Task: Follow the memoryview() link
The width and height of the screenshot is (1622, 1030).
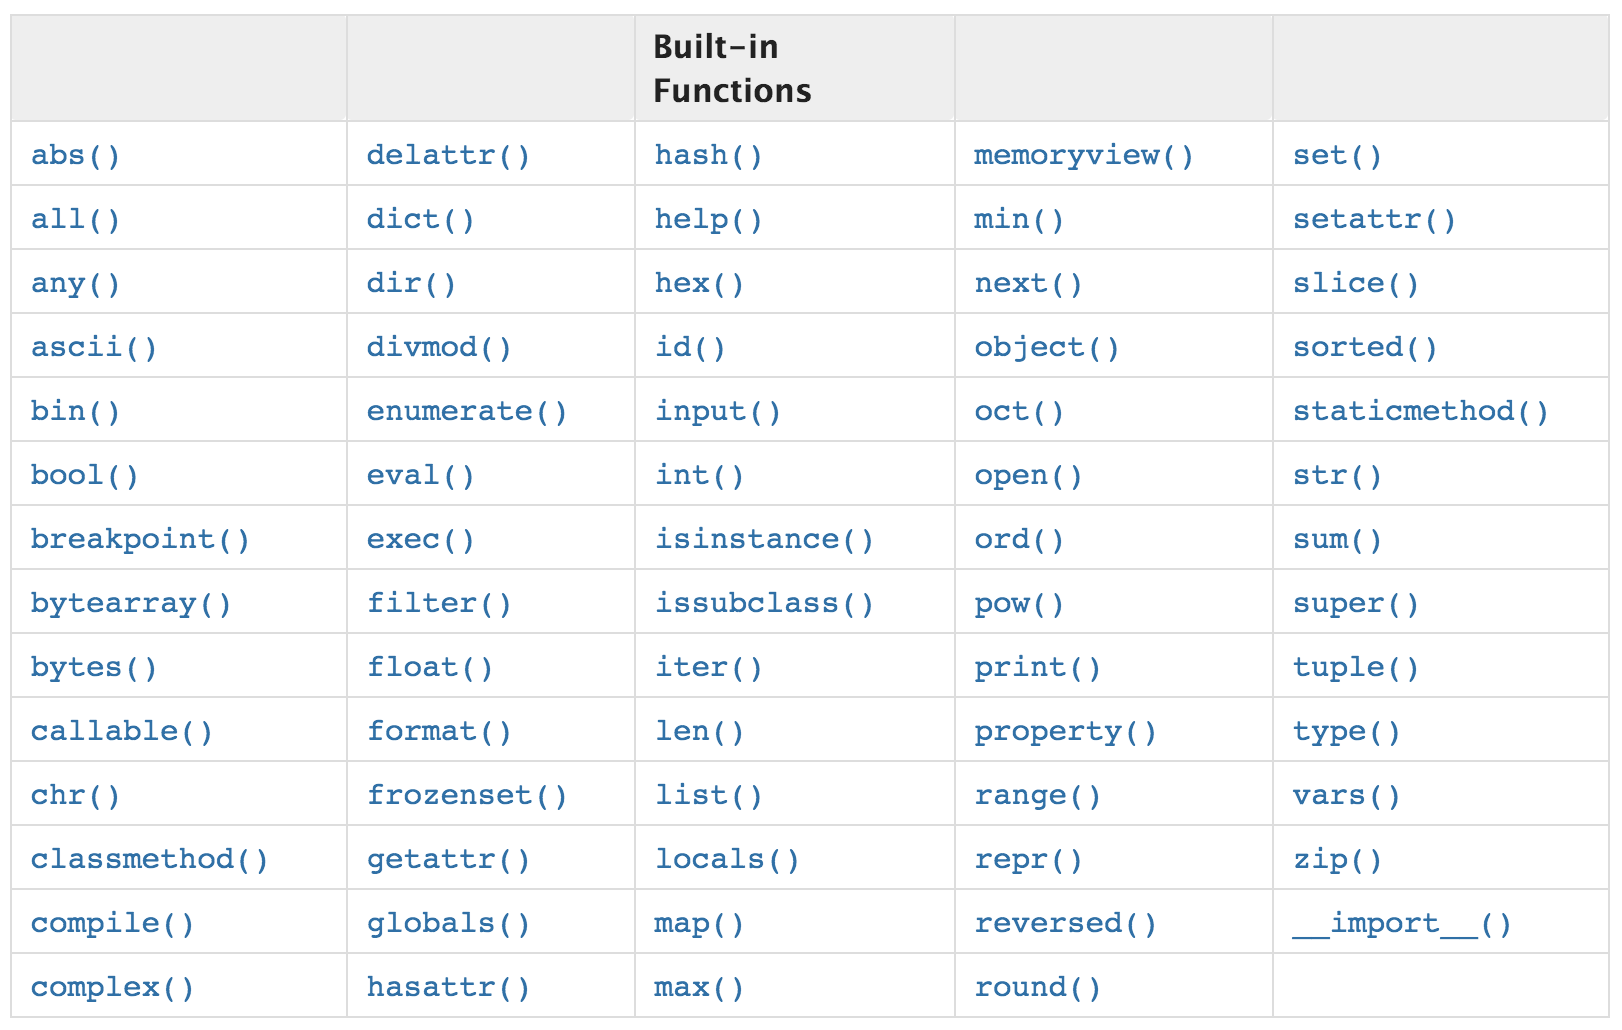Action: pyautogui.click(x=1084, y=155)
